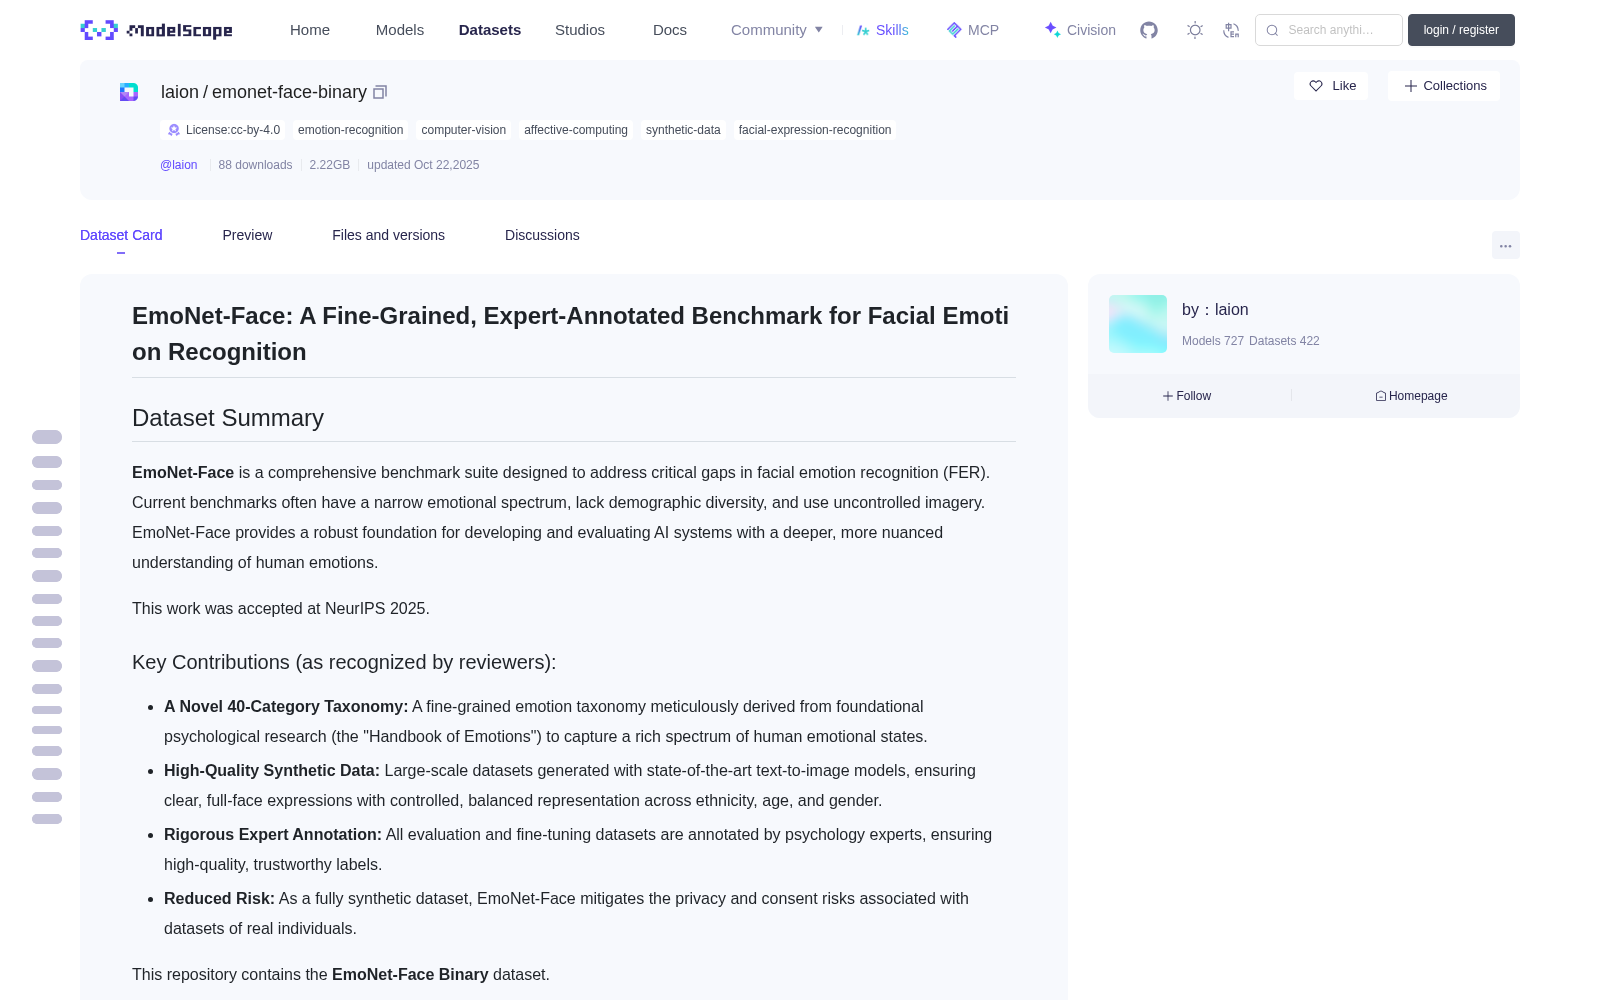Click the synthetic-data tag
This screenshot has width=1600, height=1000.
pyautogui.click(x=683, y=130)
